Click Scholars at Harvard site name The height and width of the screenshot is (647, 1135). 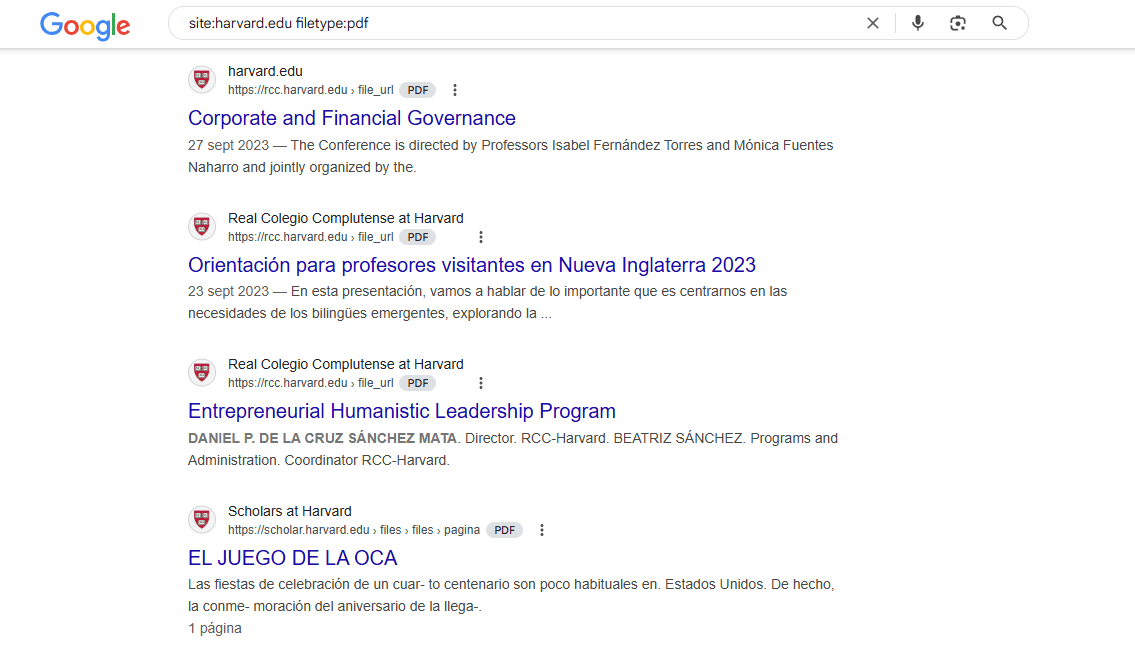point(290,511)
